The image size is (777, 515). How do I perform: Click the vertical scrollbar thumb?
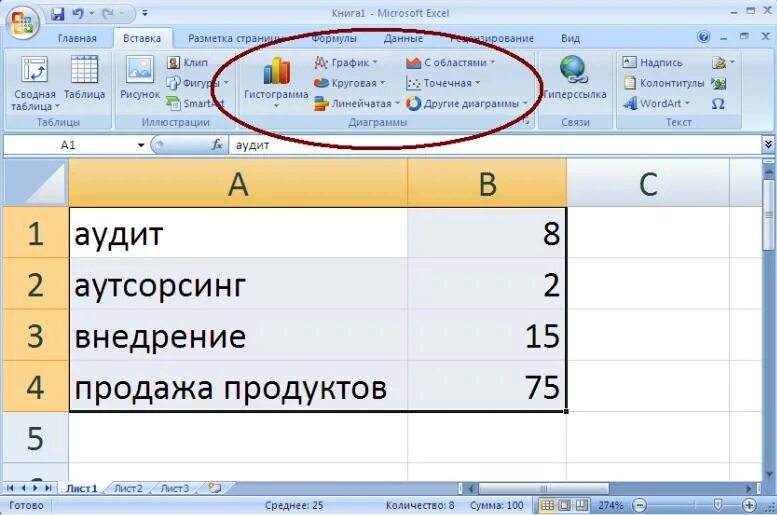click(x=769, y=215)
